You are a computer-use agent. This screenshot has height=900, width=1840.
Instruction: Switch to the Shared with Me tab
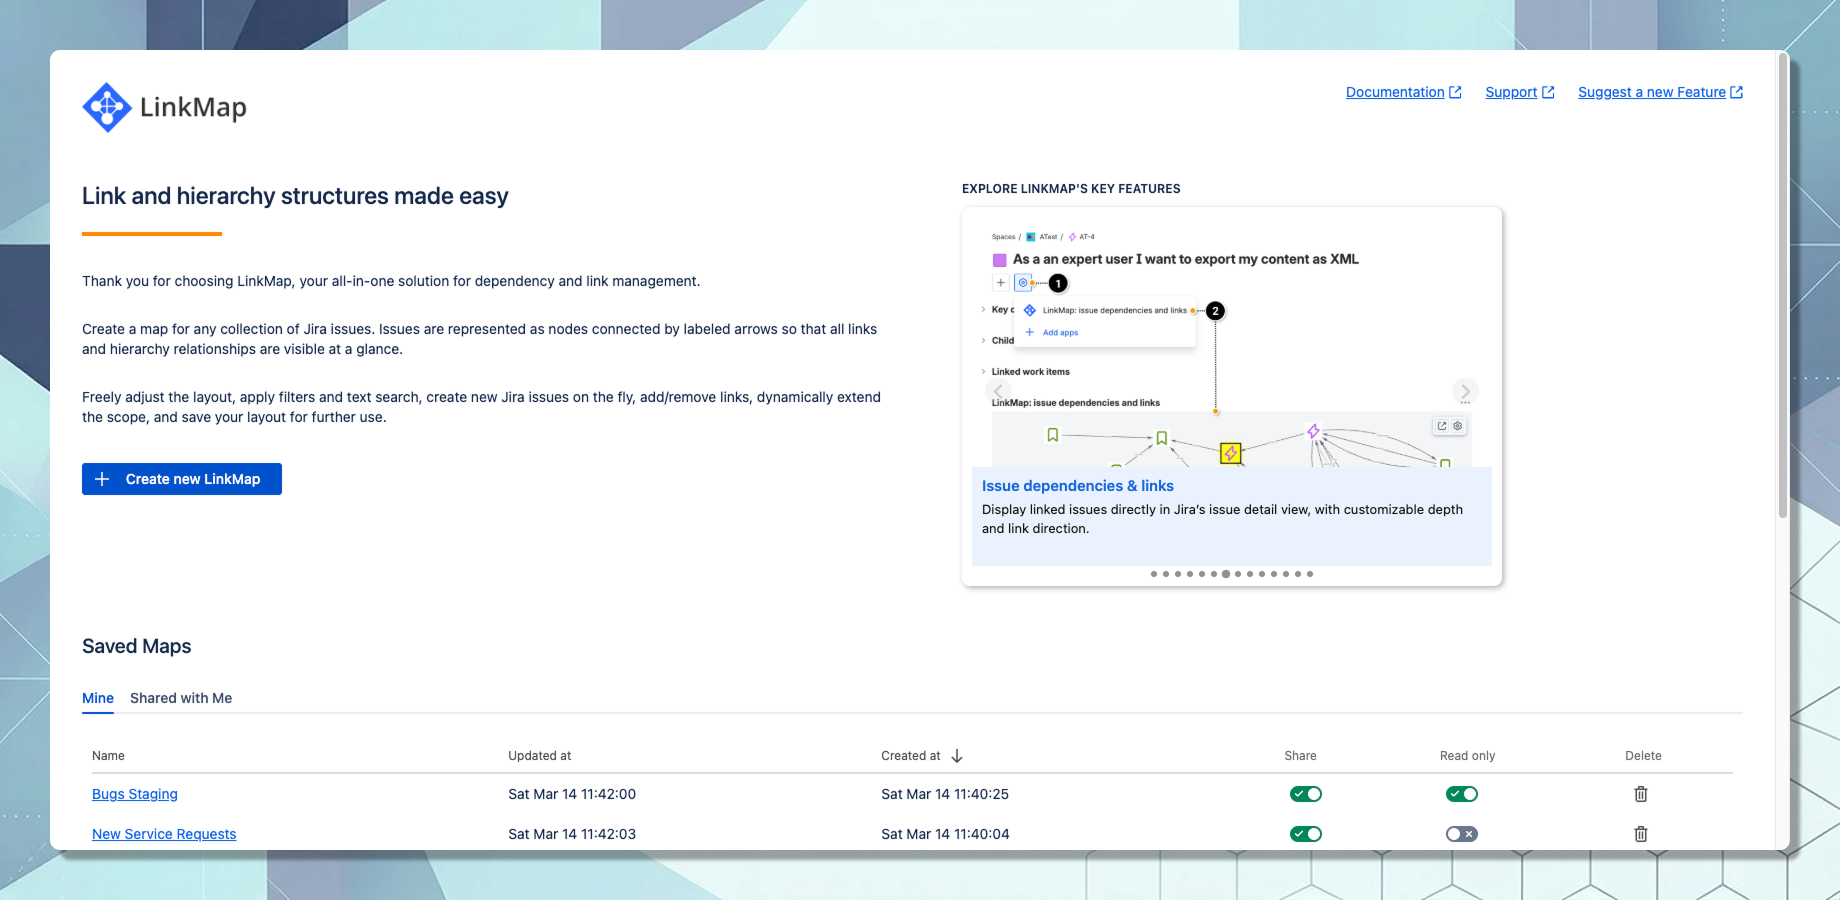[x=180, y=698]
